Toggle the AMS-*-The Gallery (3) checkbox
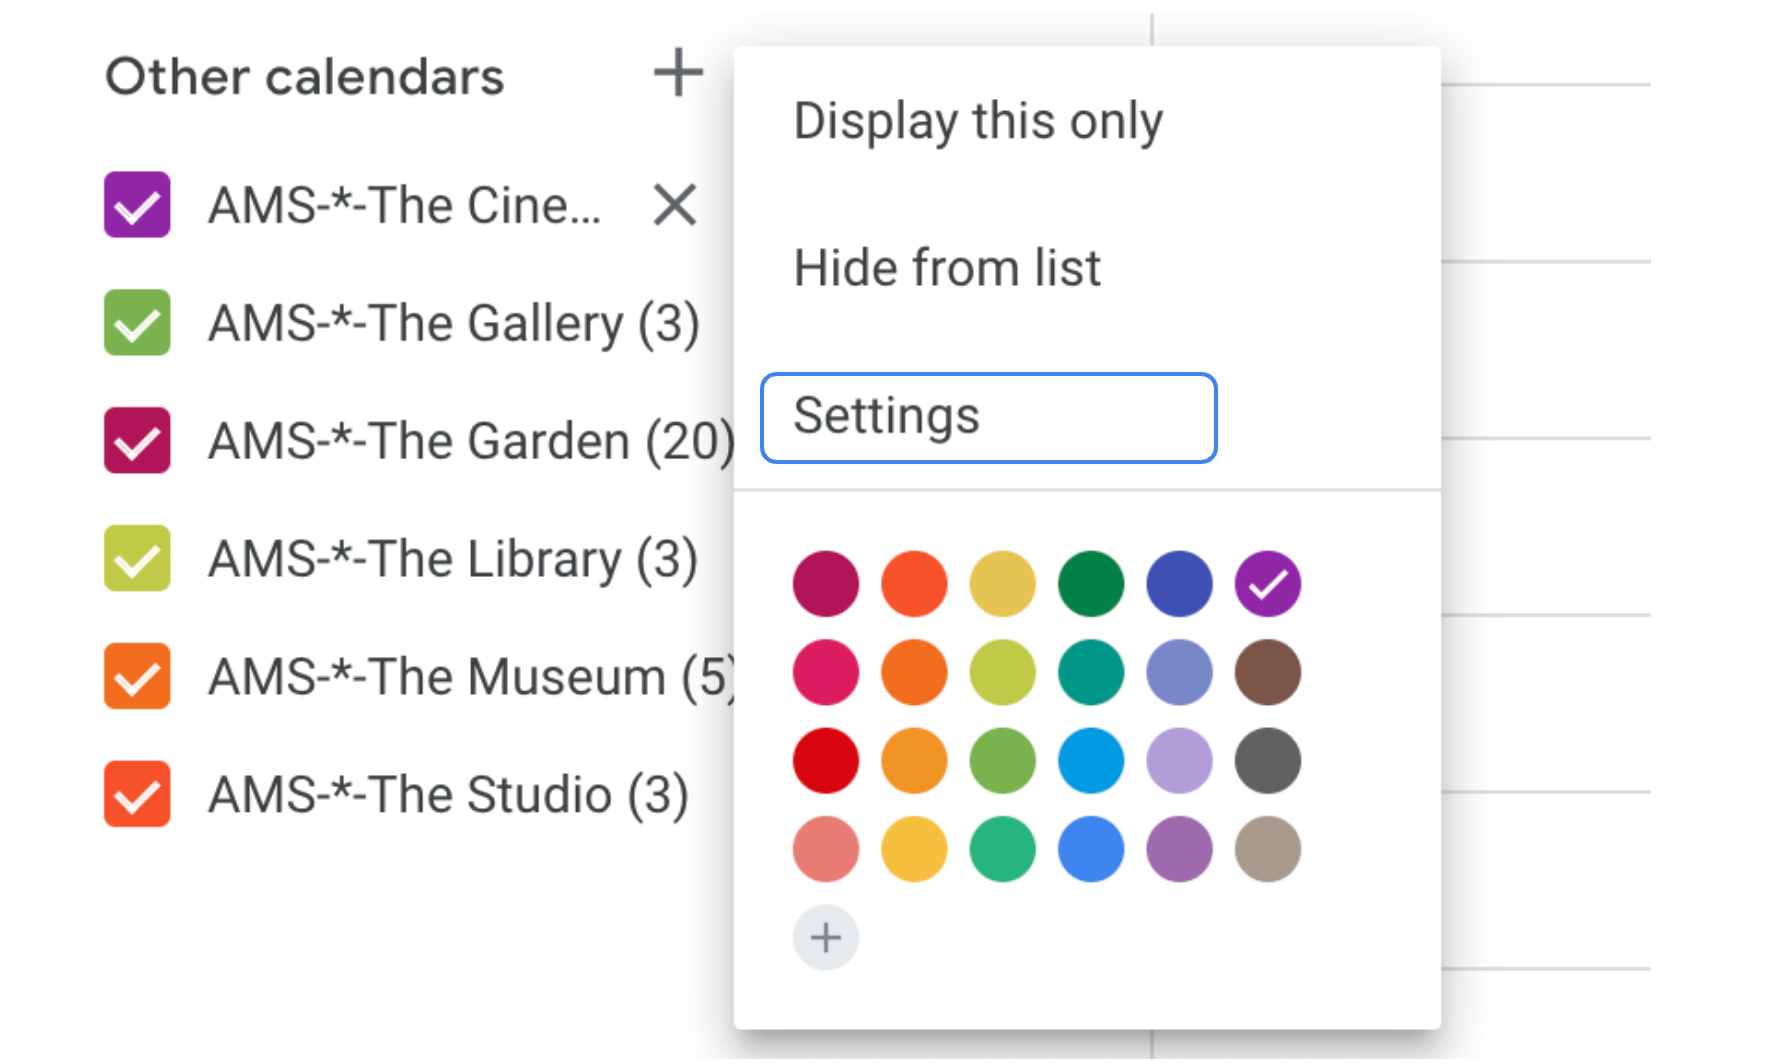 click(137, 323)
